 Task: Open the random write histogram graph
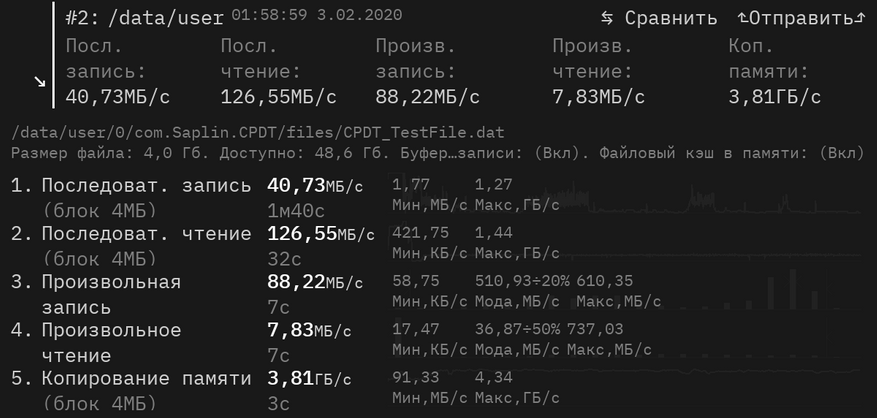pos(626,294)
